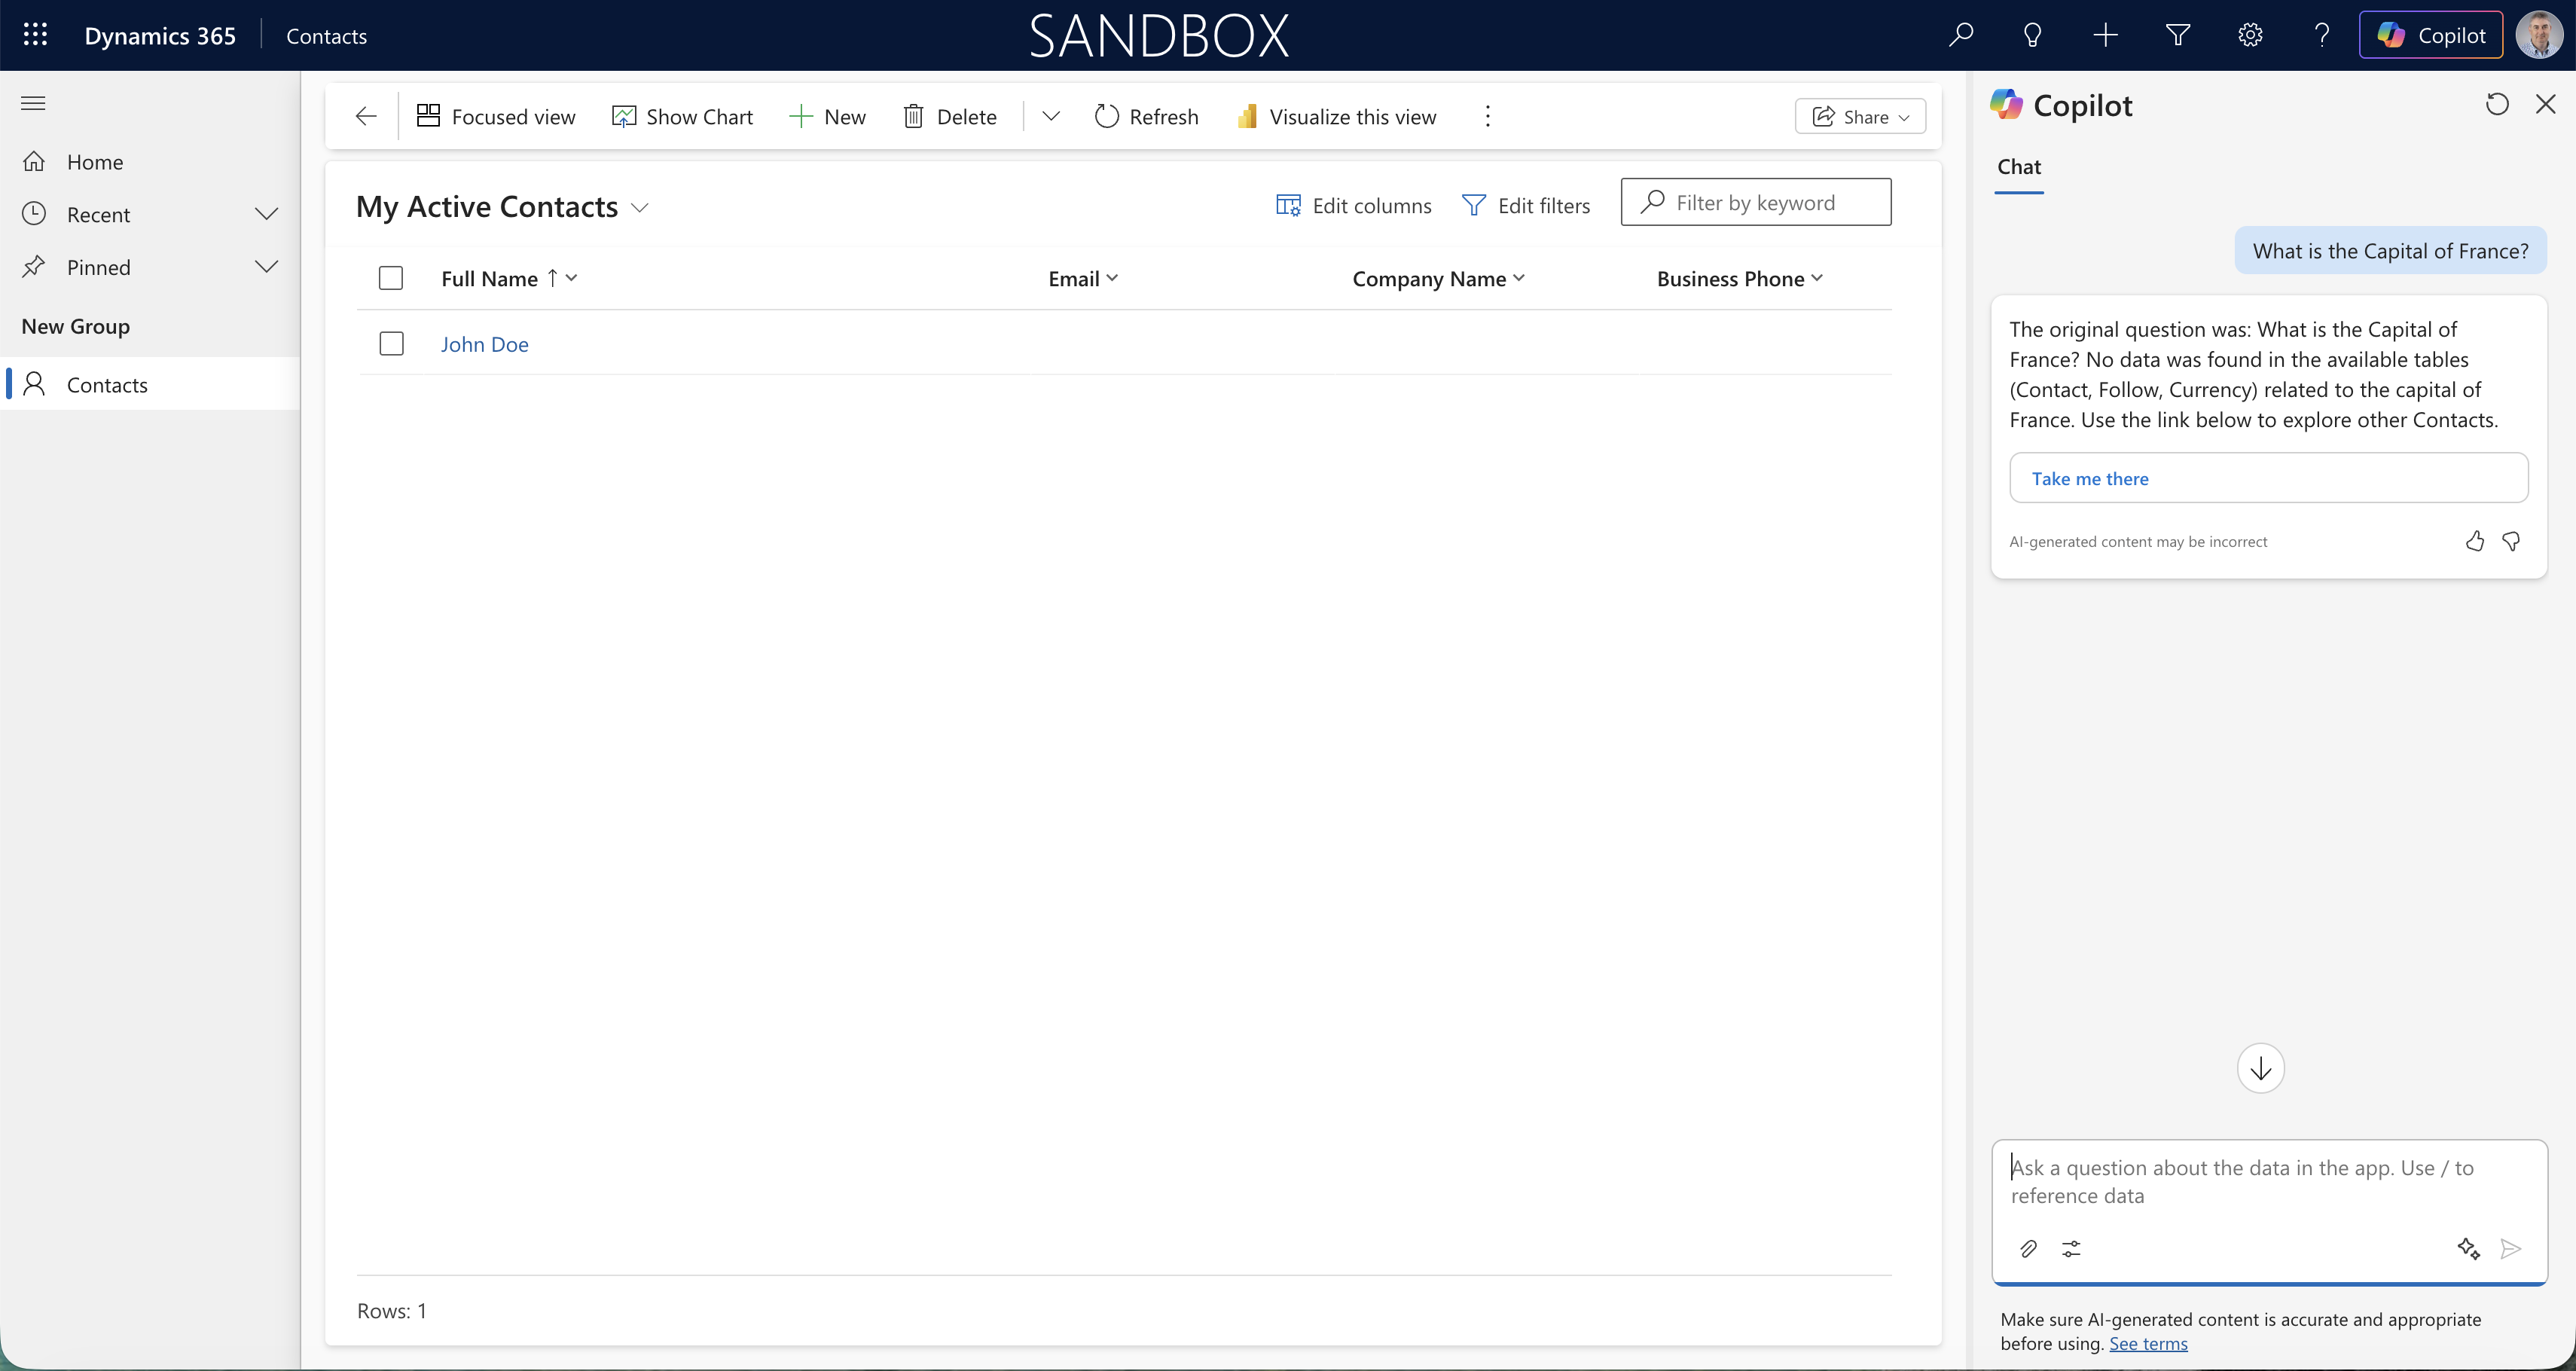Viewport: 2576px width, 1371px height.
Task: Click the Take me there button
Action: pyautogui.click(x=2268, y=479)
